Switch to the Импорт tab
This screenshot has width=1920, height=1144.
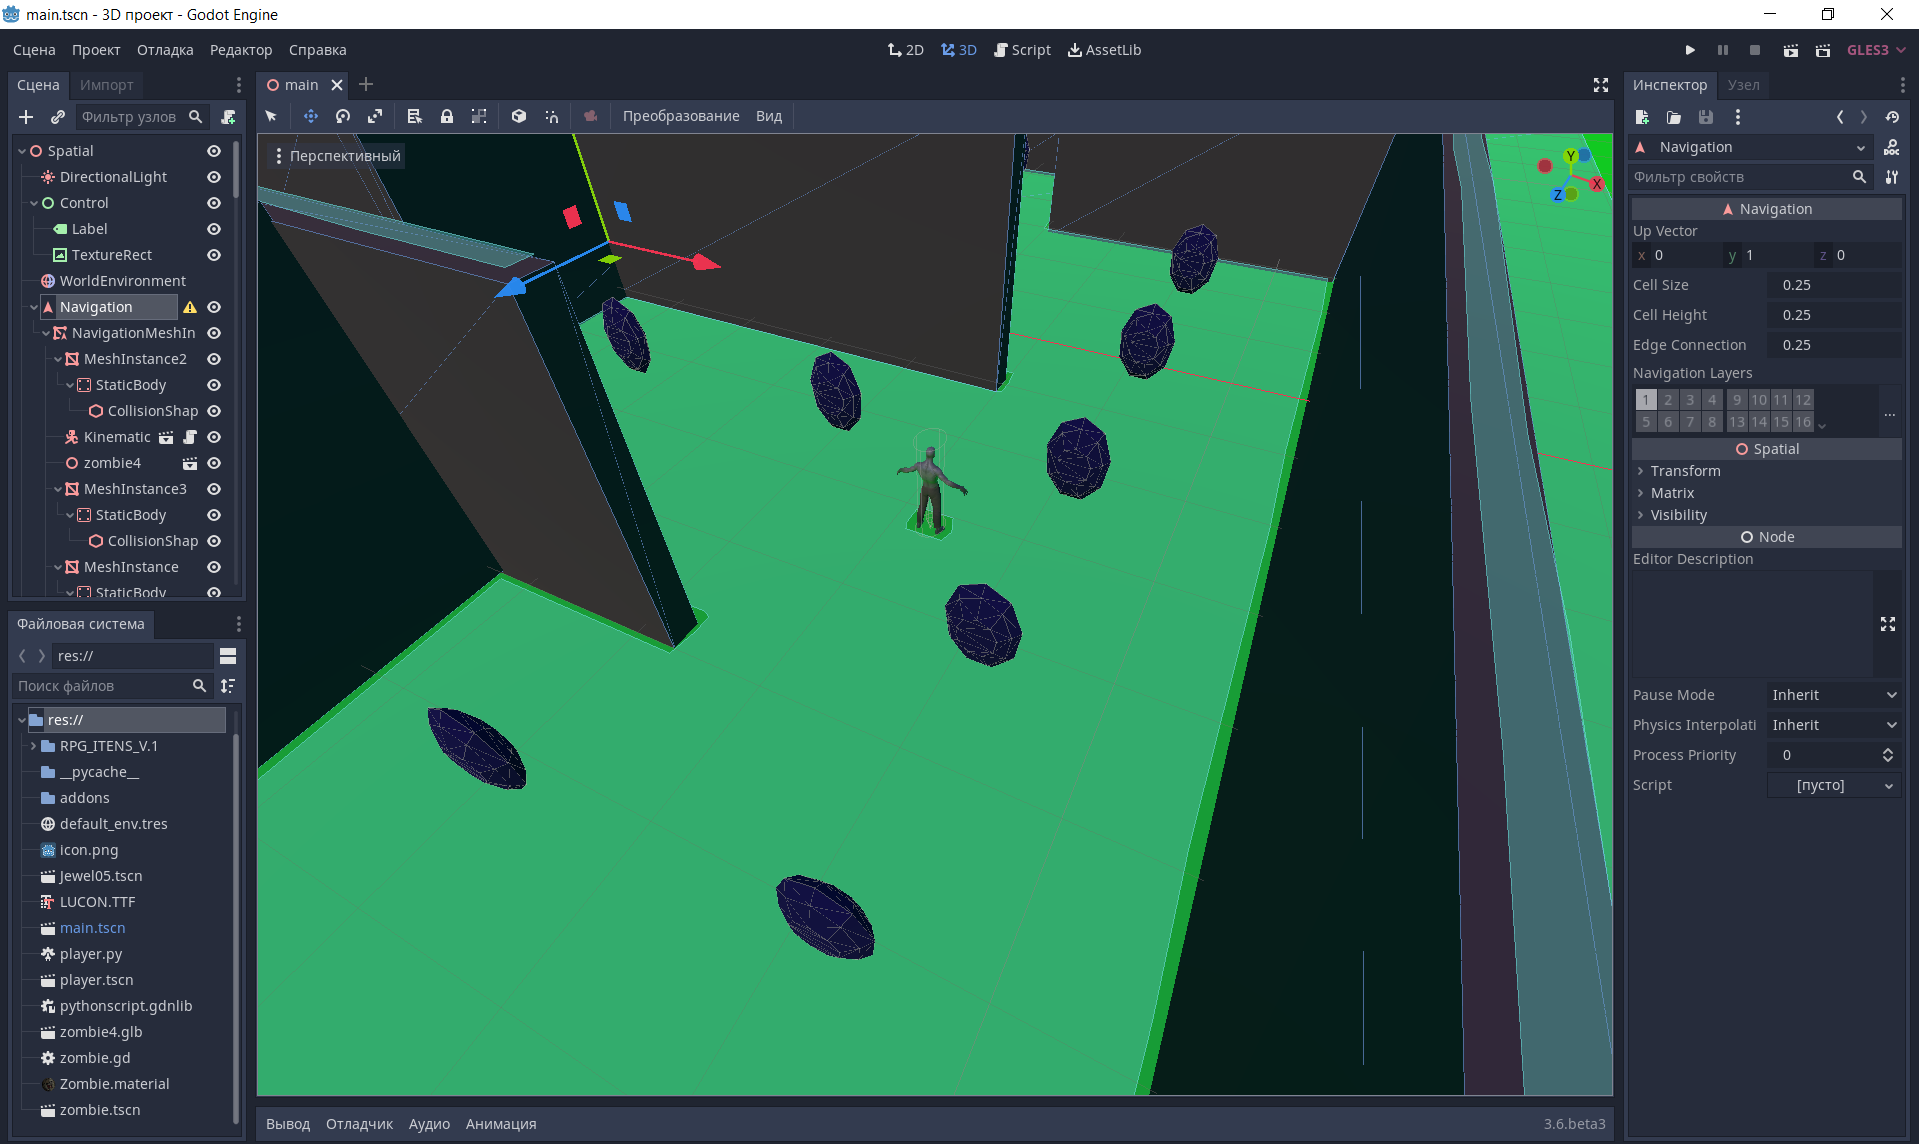click(106, 85)
